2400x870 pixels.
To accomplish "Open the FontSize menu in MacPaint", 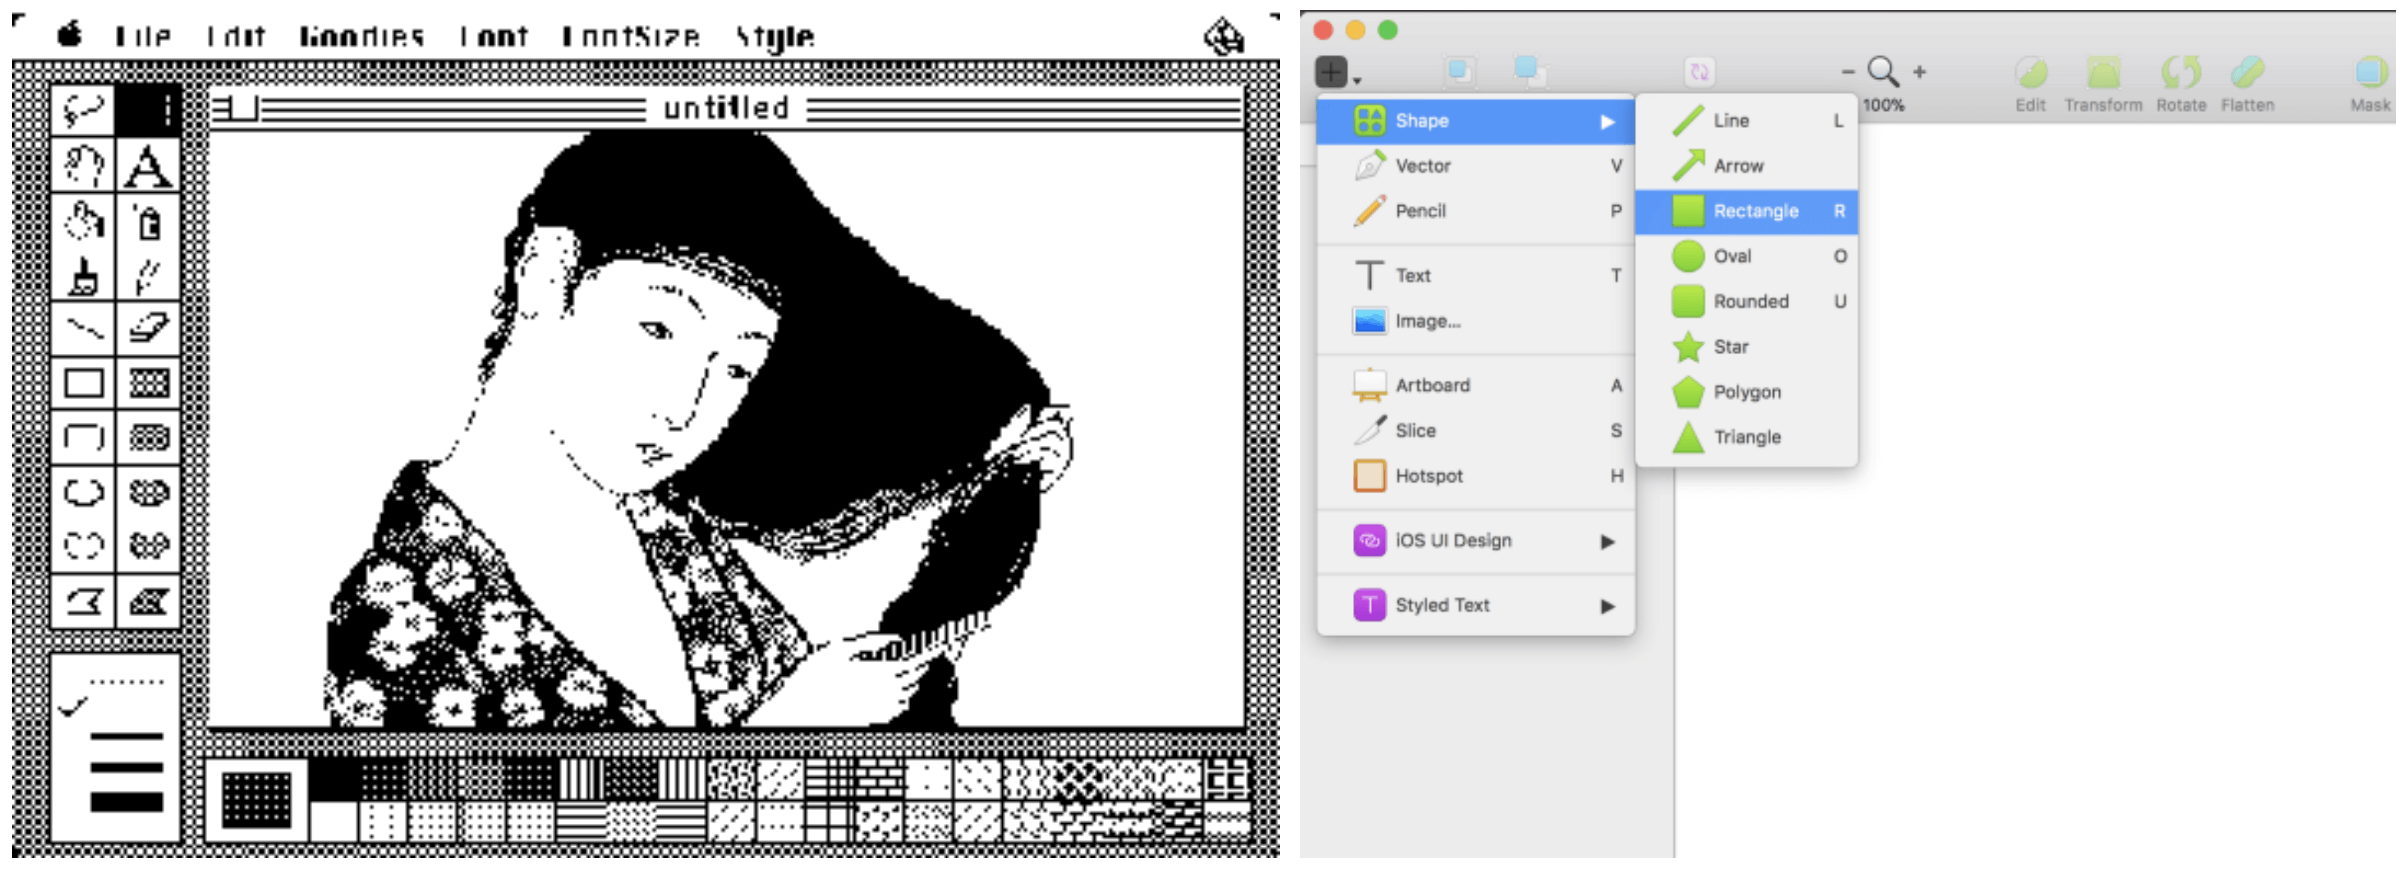I will (x=631, y=37).
